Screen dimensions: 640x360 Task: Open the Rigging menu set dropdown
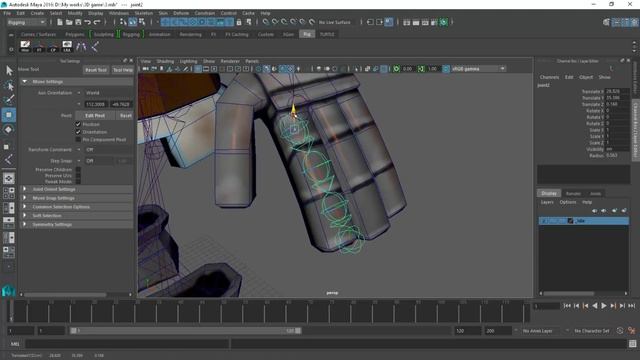[26, 22]
